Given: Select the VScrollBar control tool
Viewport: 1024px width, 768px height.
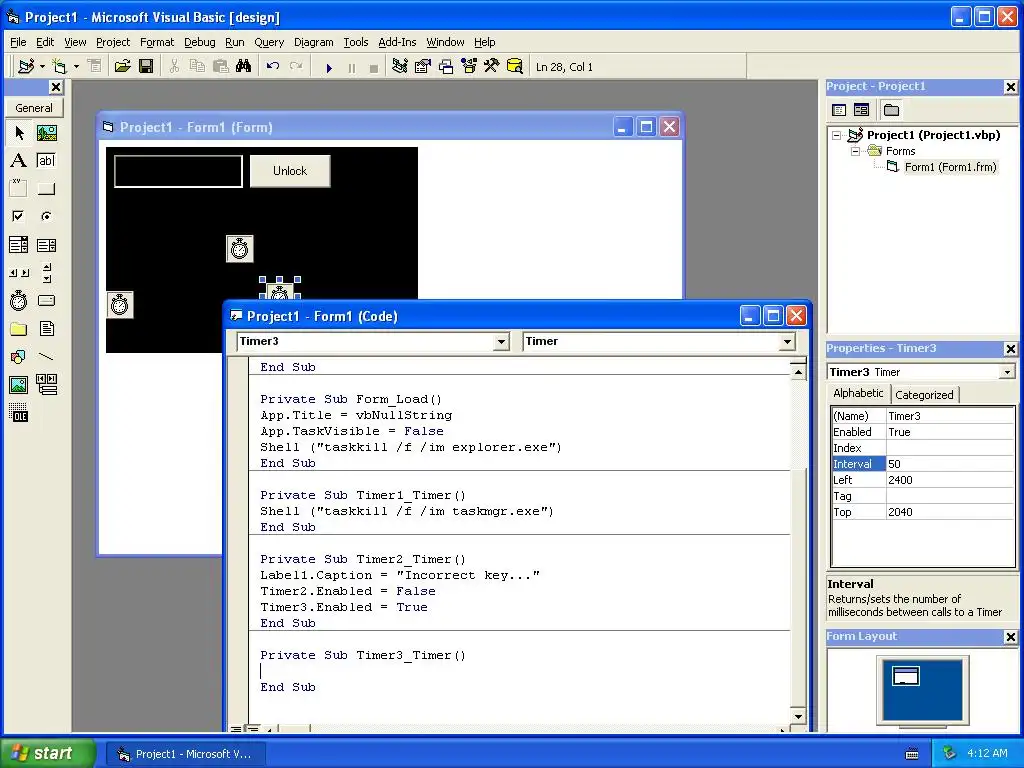Looking at the screenshot, I should 46,273.
